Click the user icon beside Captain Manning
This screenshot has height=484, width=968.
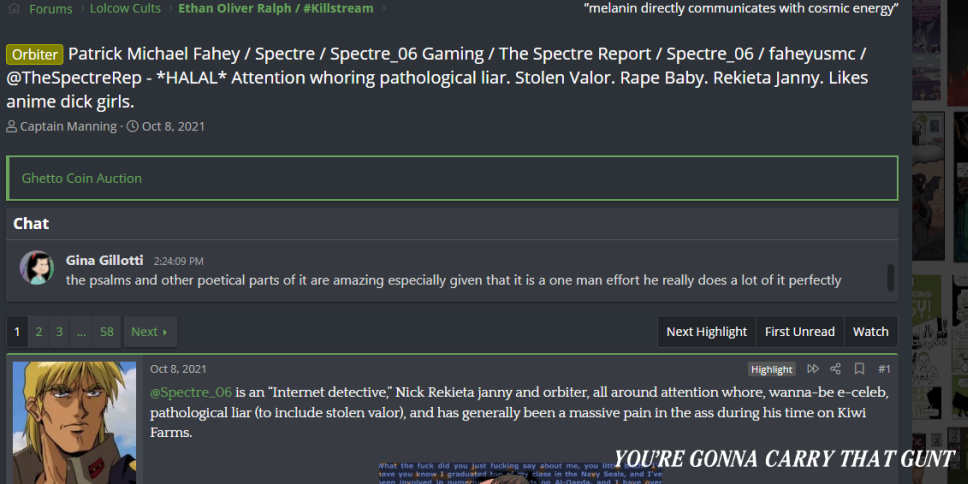click(12, 127)
